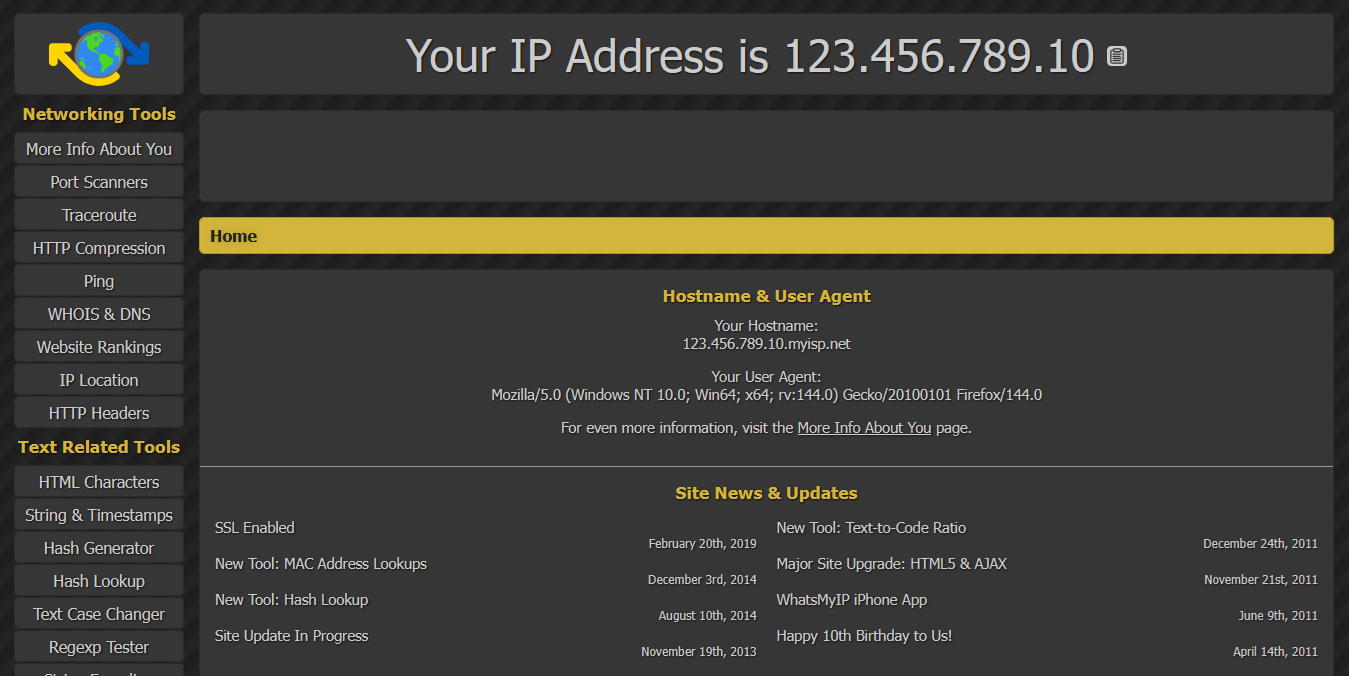Click the WhatsMyIP iPhone App news item
This screenshot has height=676, width=1349.
(x=851, y=600)
